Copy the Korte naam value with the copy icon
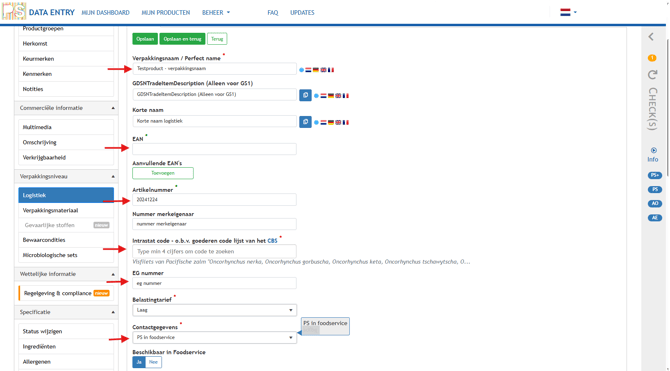 pyautogui.click(x=305, y=122)
